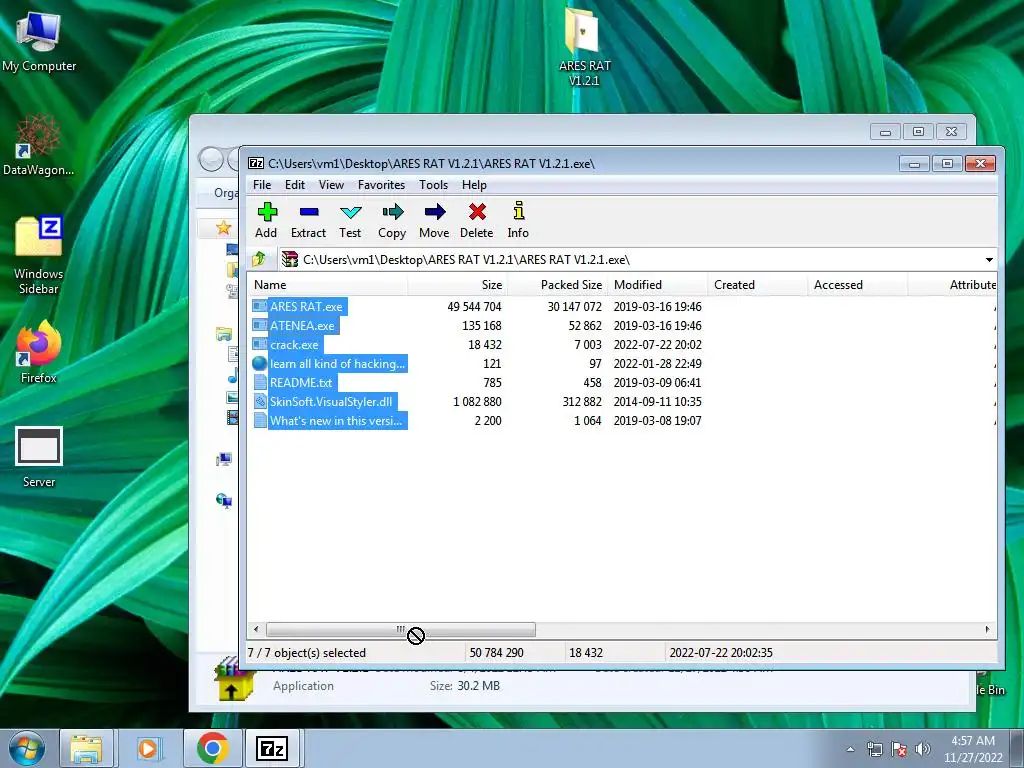Open Windows Explorer from taskbar

click(x=86, y=748)
